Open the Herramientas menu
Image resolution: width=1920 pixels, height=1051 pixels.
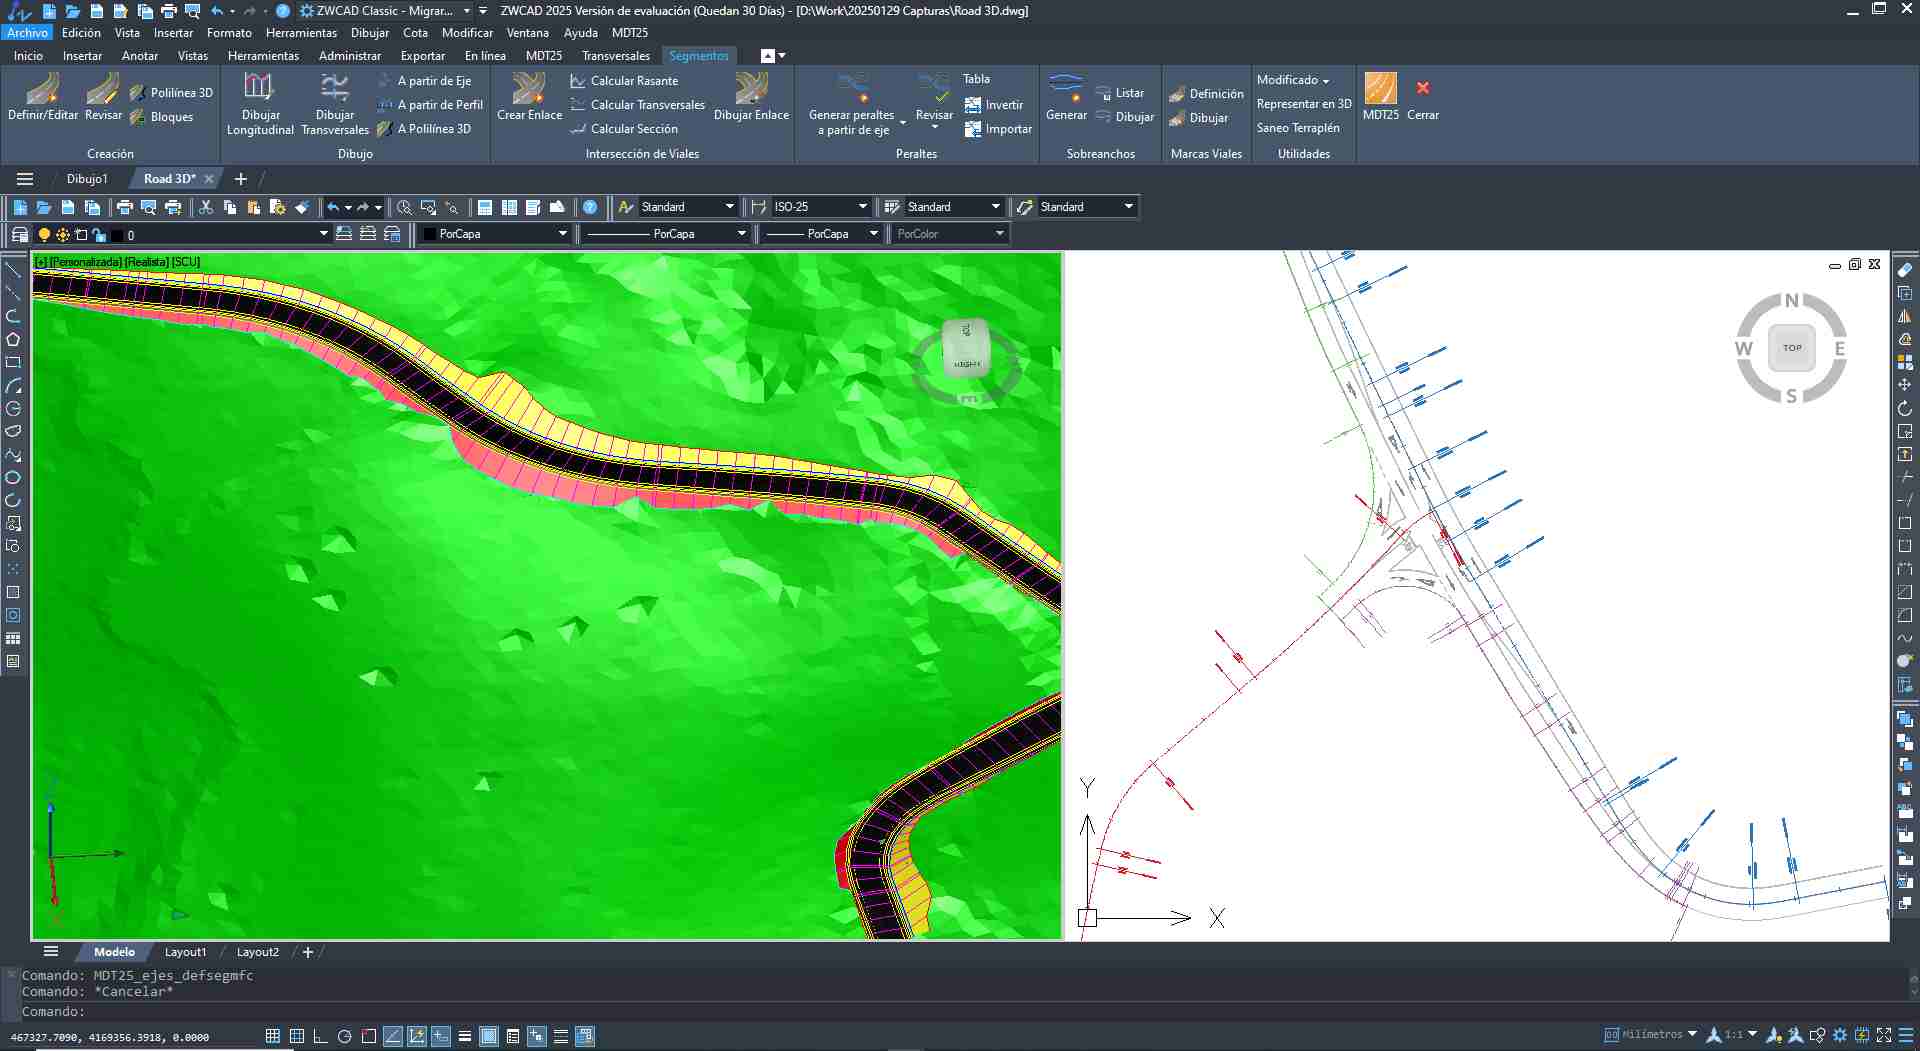click(301, 33)
